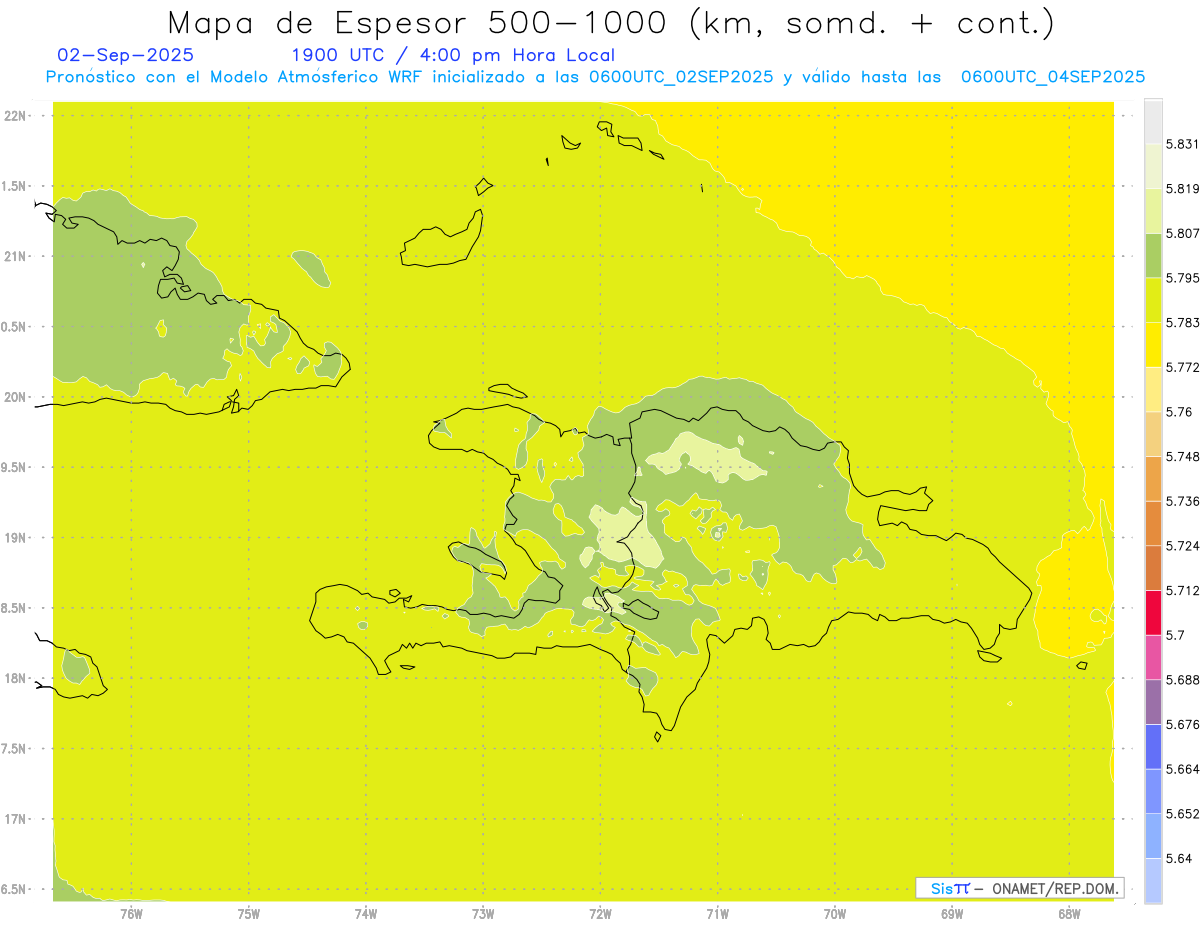
Task: Click the legend value '5.64'
Action: click(x=1178, y=858)
